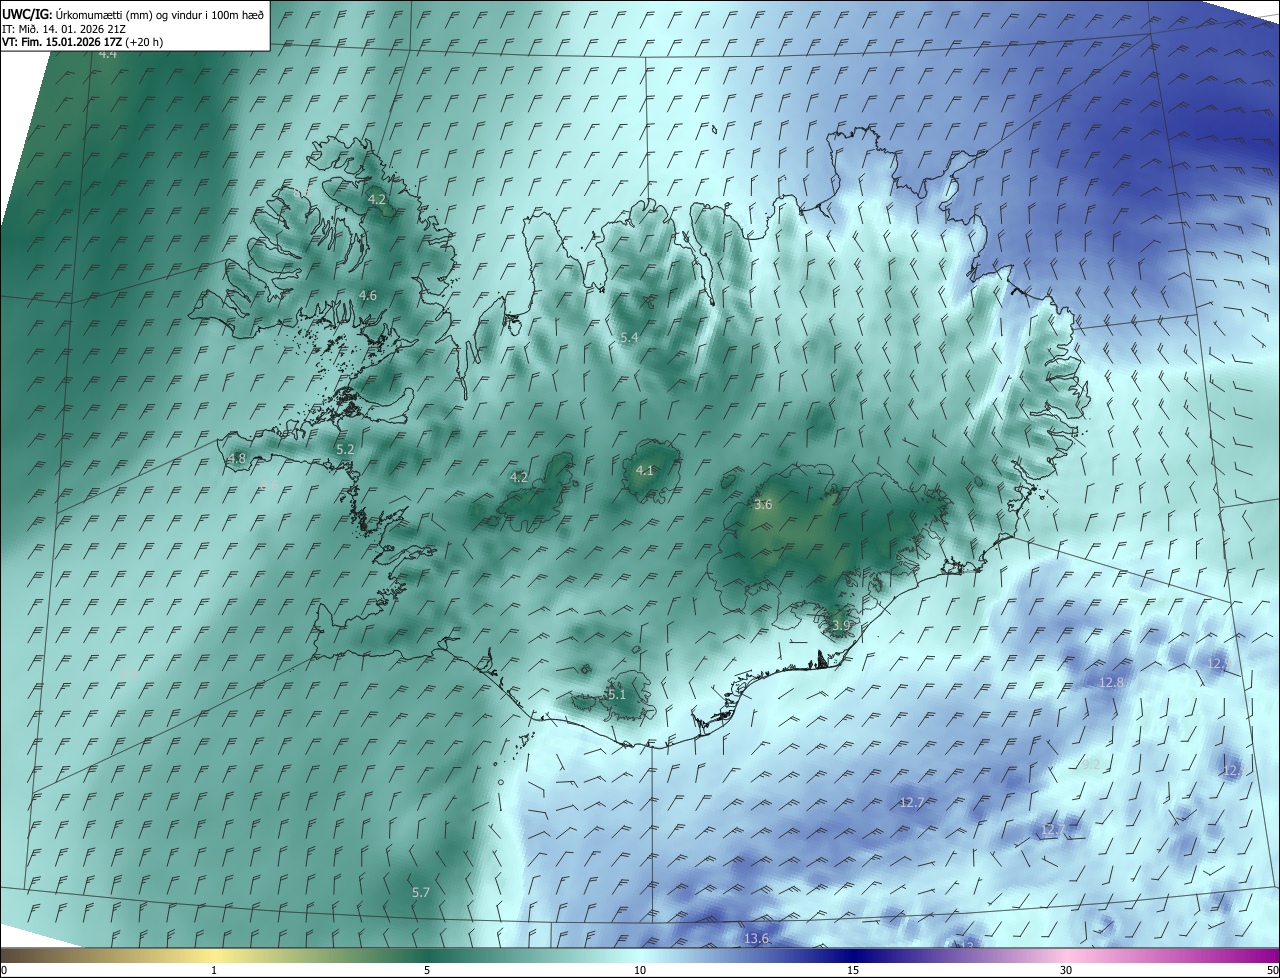1280x978 pixels.
Task: Click the '4.1' value on the round glacier
Action: pyautogui.click(x=645, y=470)
